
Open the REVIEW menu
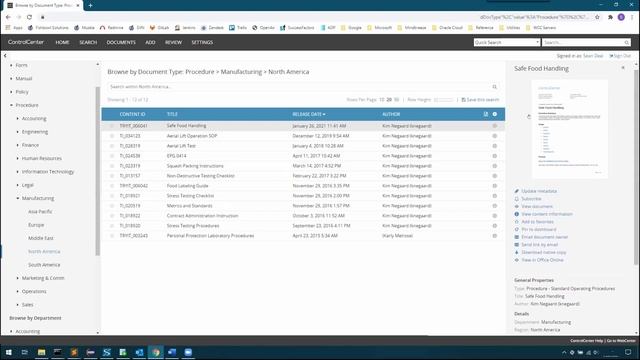point(173,42)
